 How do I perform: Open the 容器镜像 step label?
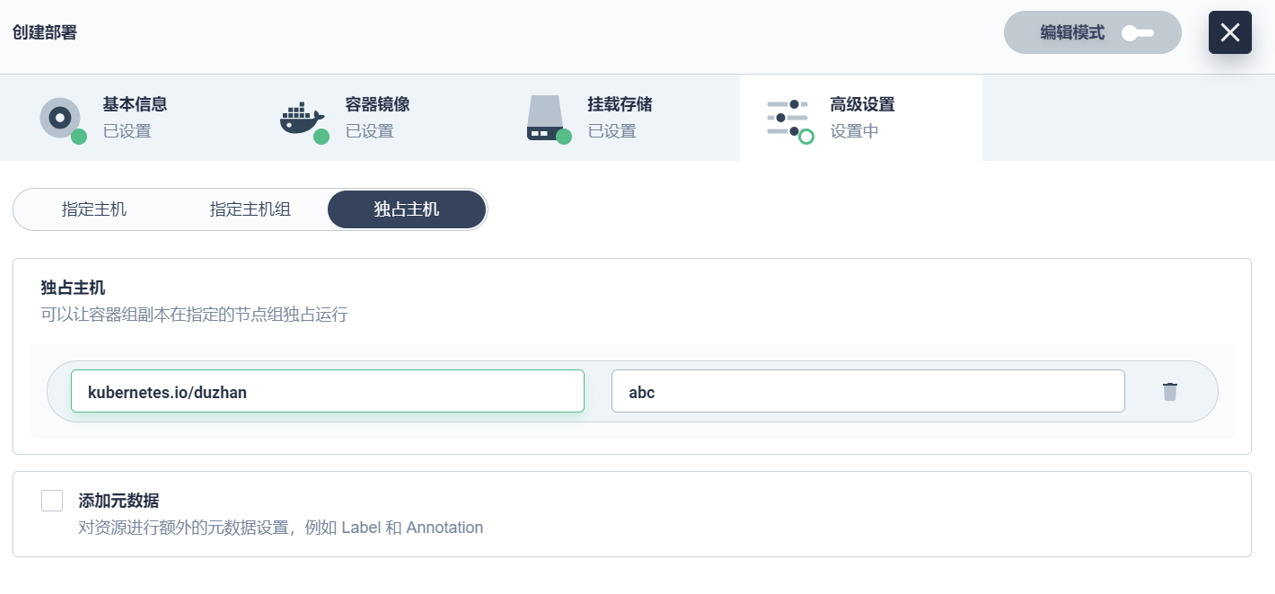click(x=377, y=104)
